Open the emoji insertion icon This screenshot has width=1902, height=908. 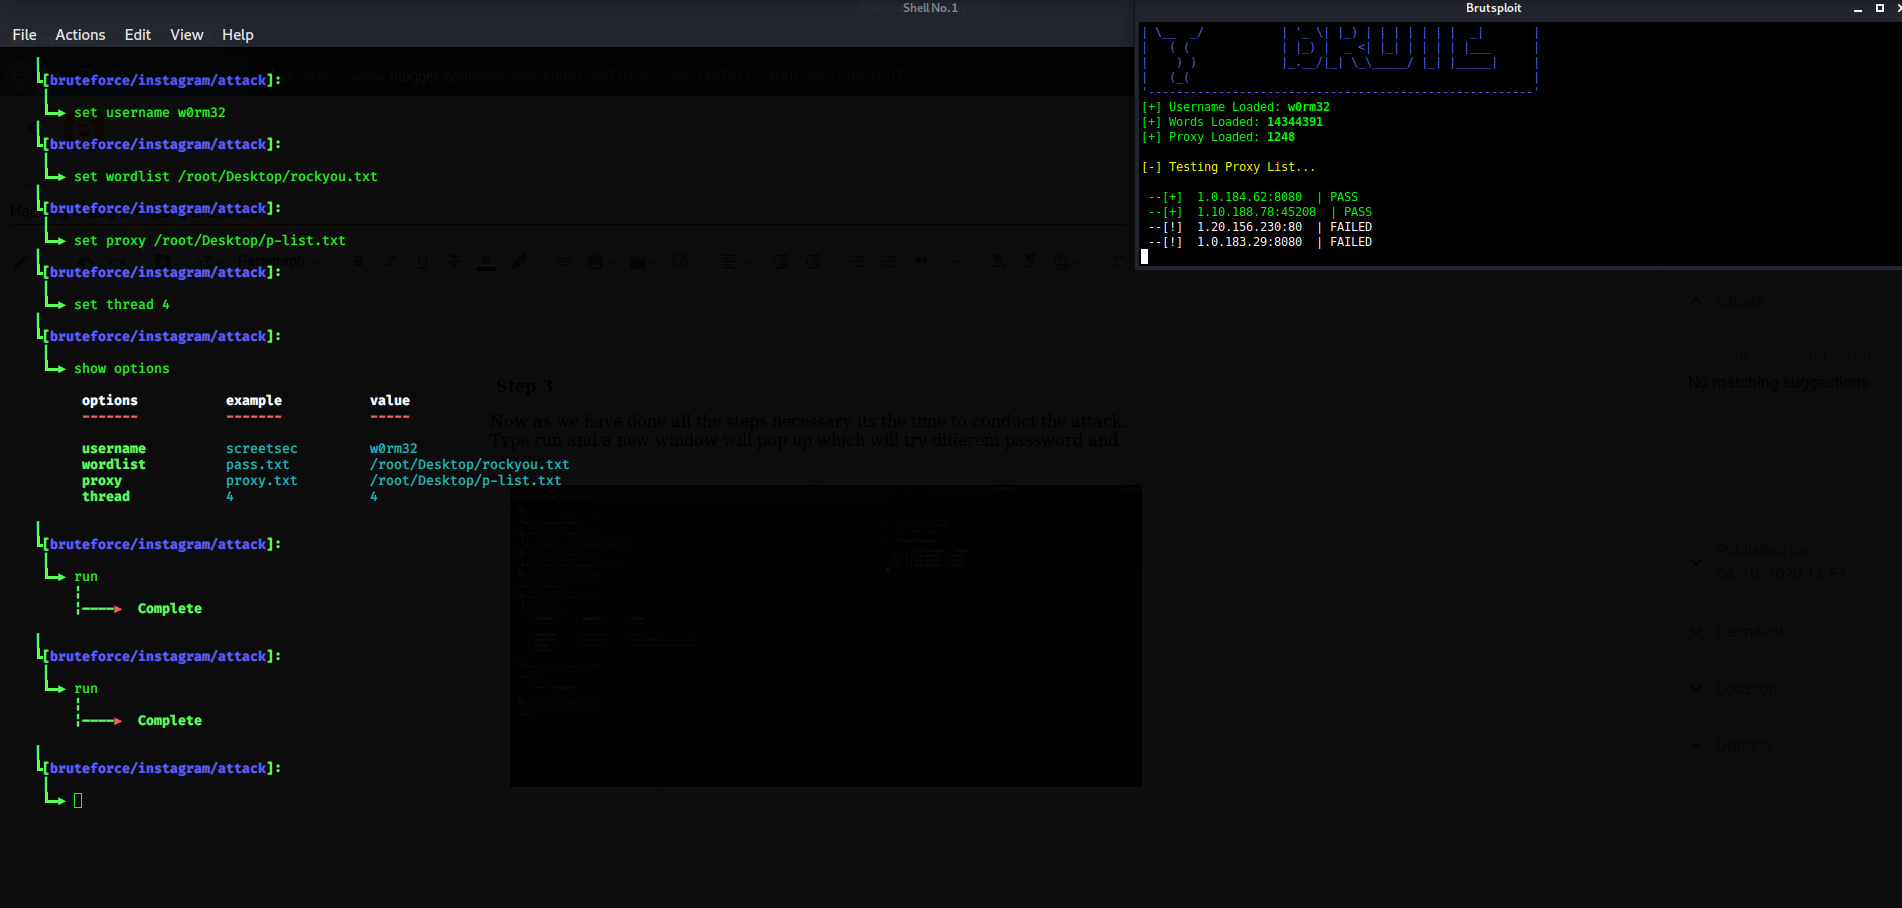click(681, 261)
